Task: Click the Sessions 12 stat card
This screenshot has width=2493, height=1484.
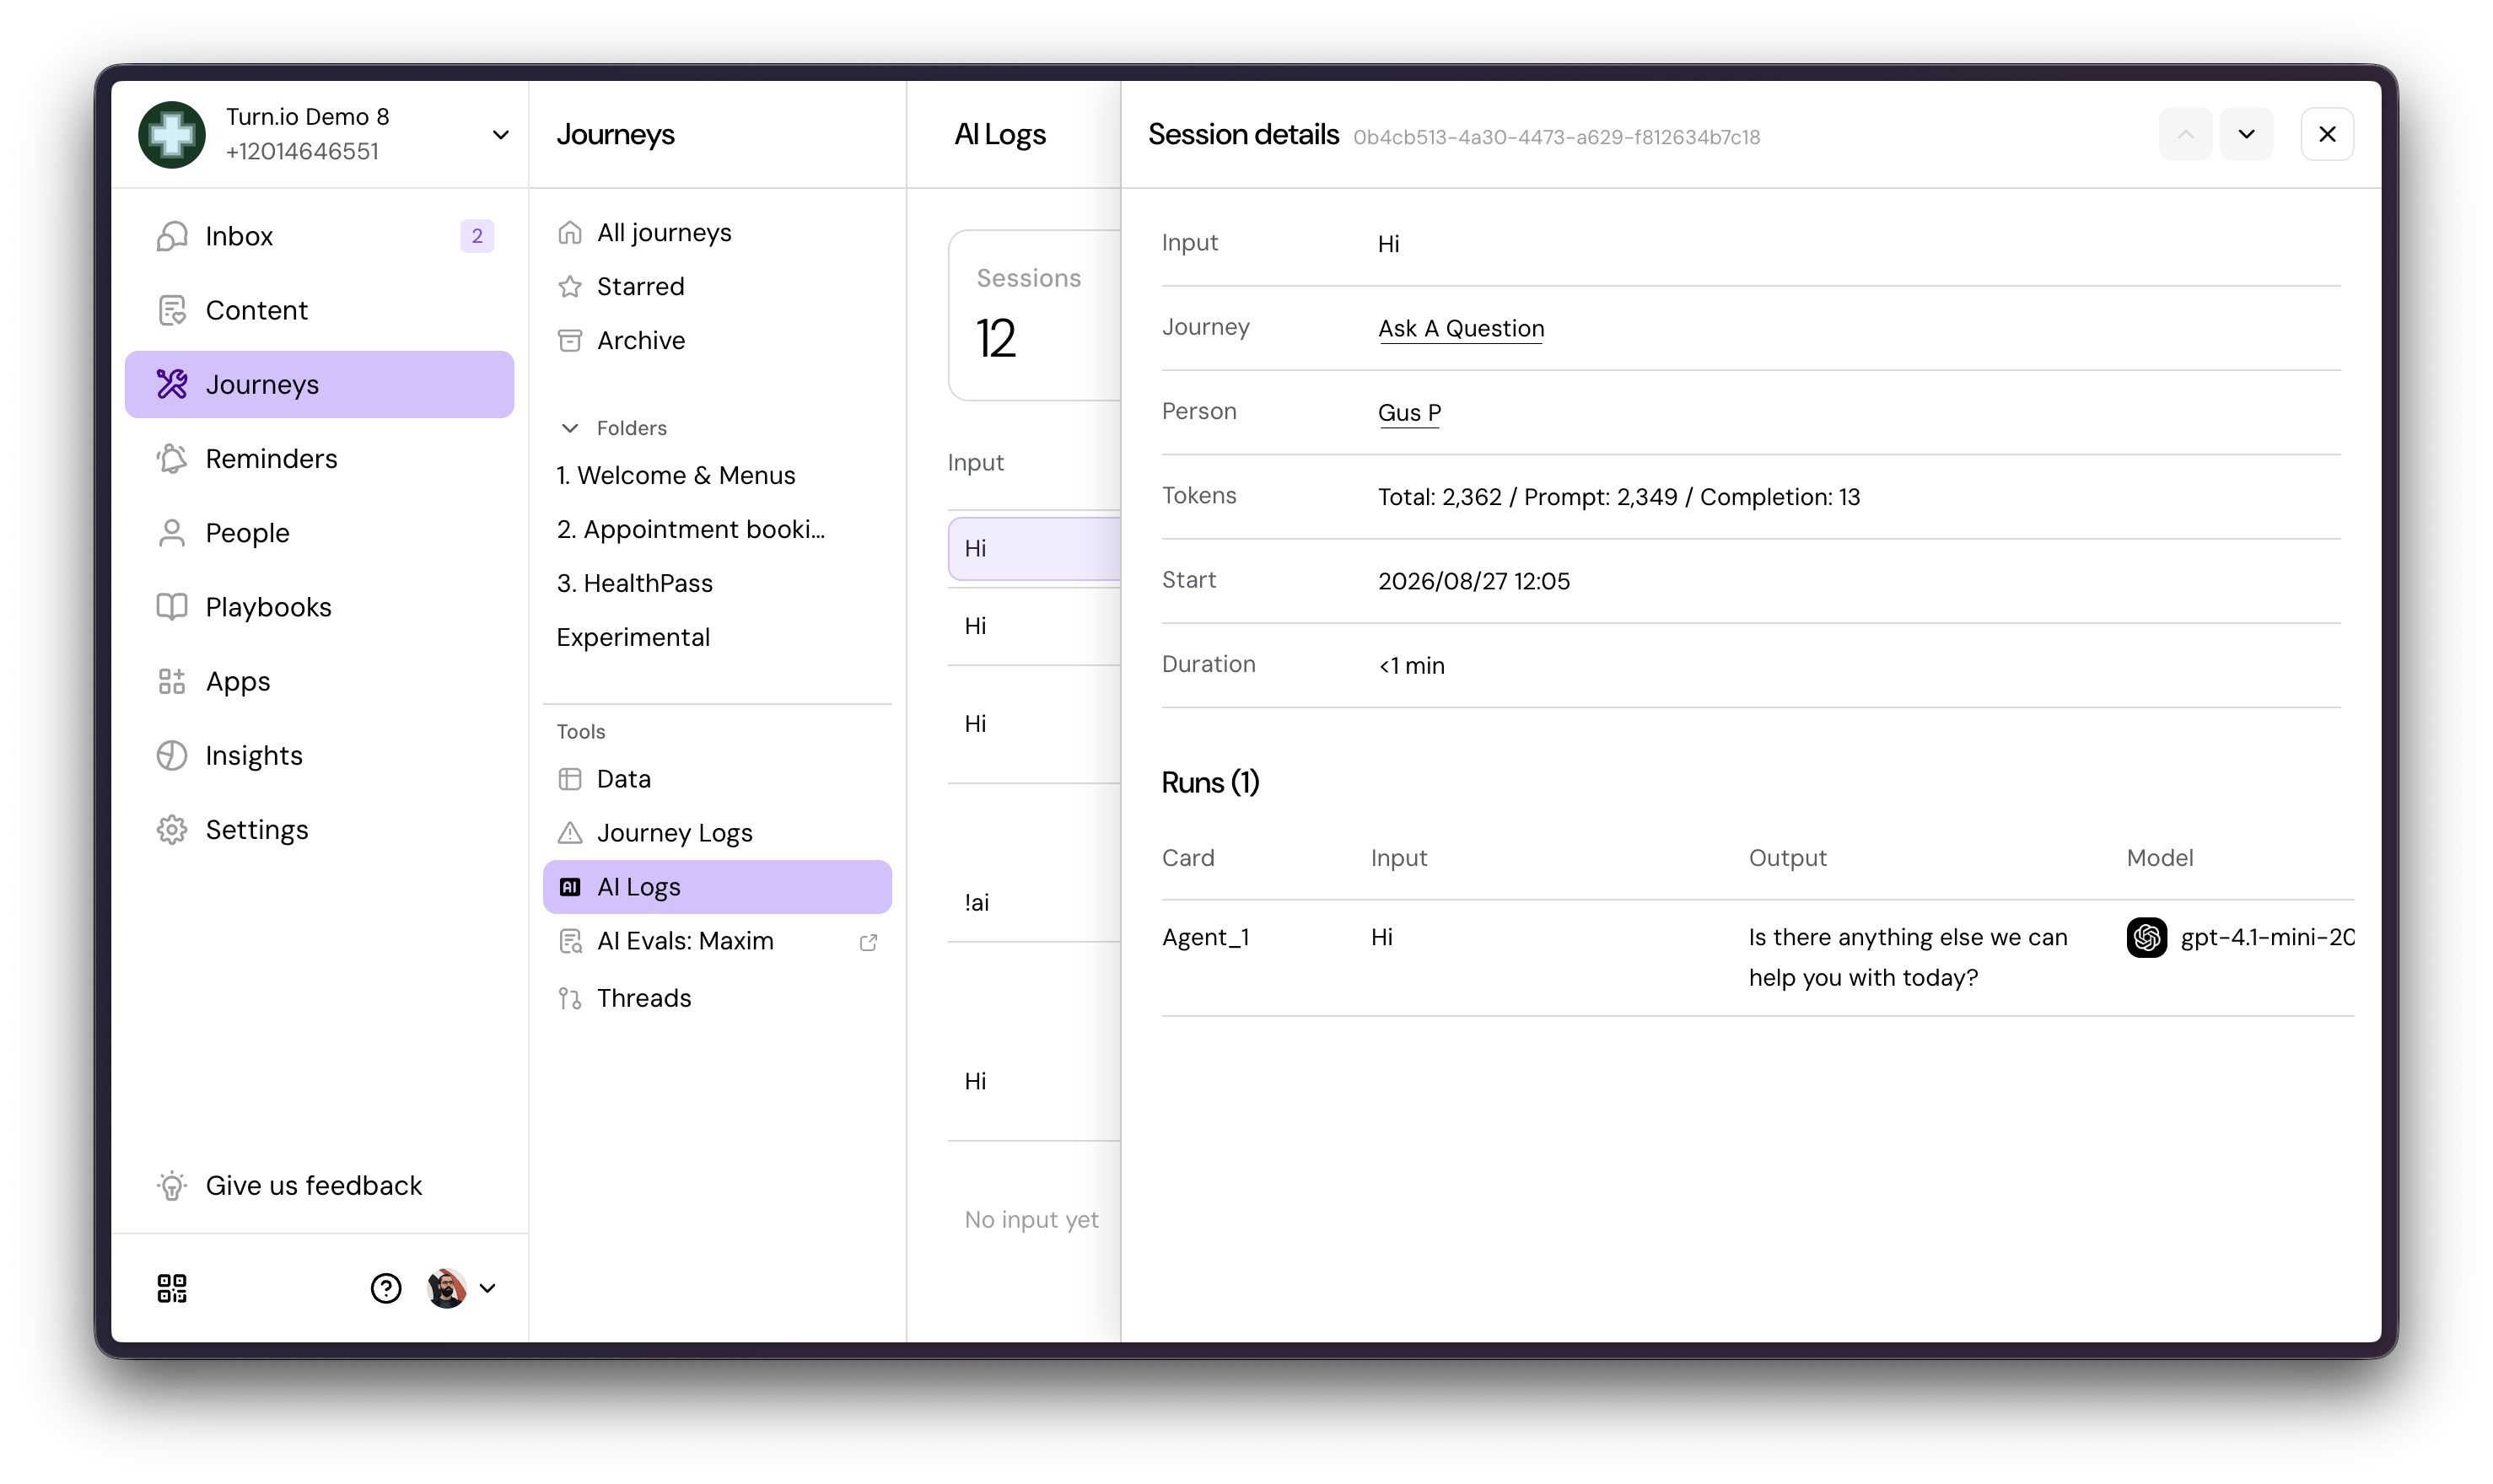Action: click(1034, 316)
